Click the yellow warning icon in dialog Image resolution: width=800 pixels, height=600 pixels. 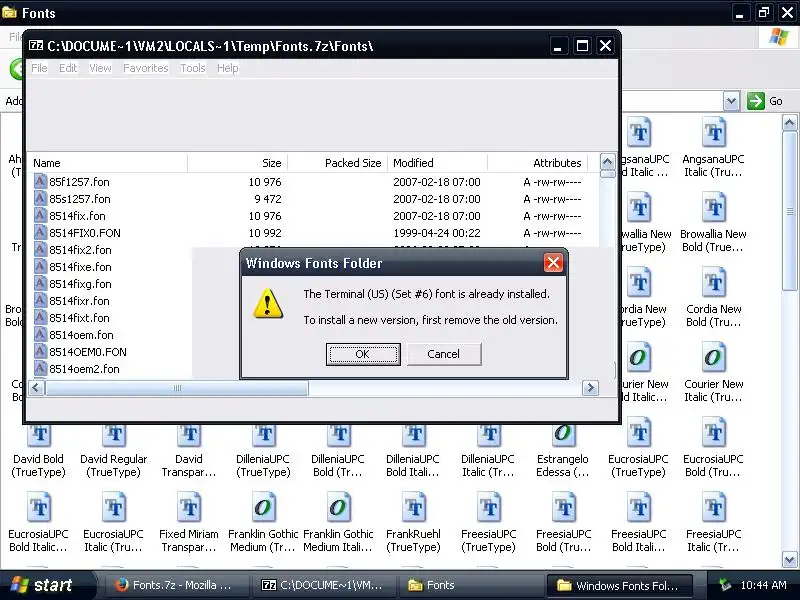coord(268,304)
